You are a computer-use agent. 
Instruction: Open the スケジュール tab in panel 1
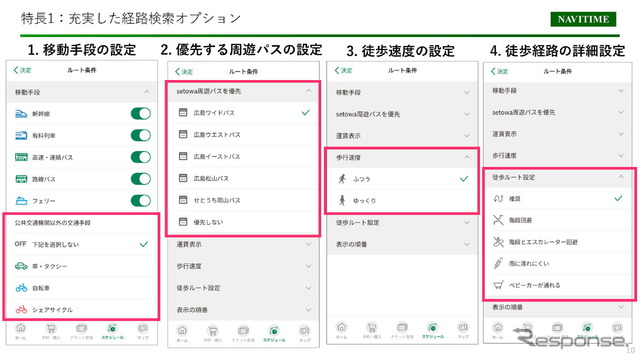[112, 331]
